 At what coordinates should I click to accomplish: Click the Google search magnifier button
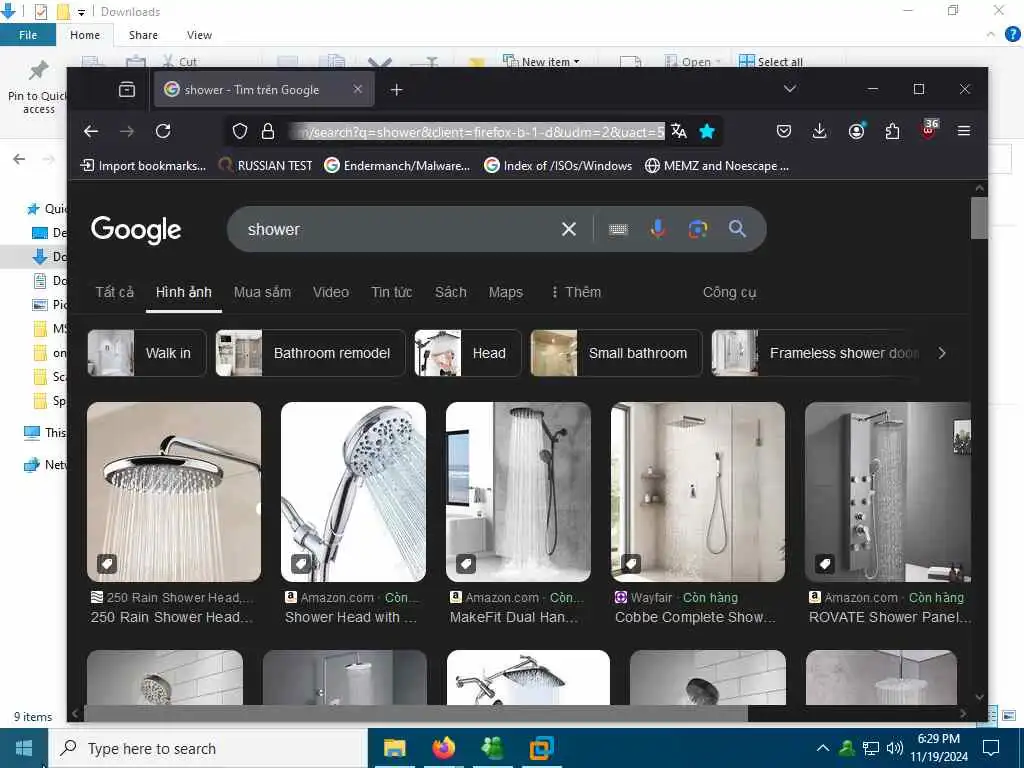pyautogui.click(x=737, y=229)
